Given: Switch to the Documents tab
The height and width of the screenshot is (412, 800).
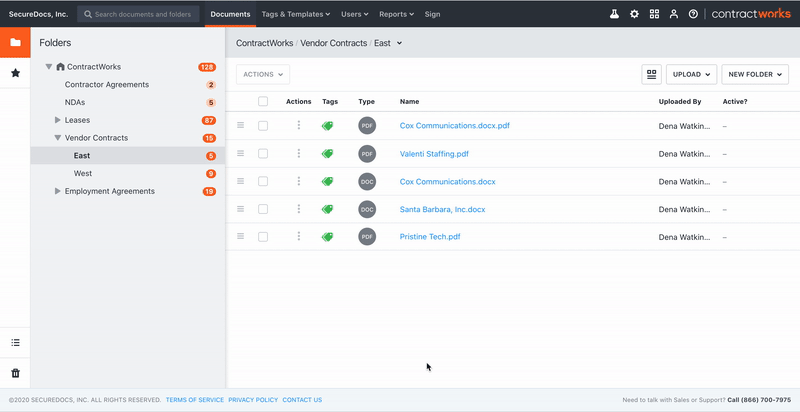Looking at the screenshot, I should pyautogui.click(x=230, y=14).
